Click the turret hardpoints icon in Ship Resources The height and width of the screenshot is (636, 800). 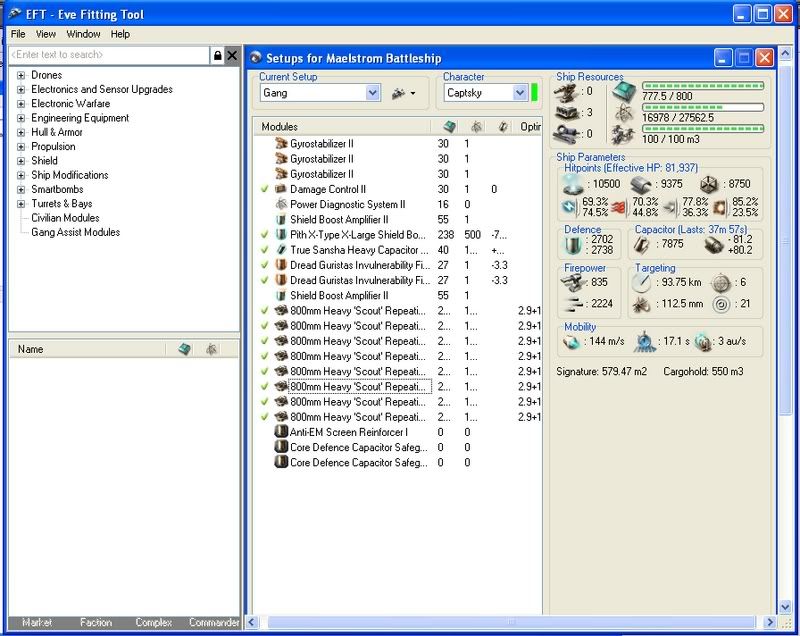(565, 92)
